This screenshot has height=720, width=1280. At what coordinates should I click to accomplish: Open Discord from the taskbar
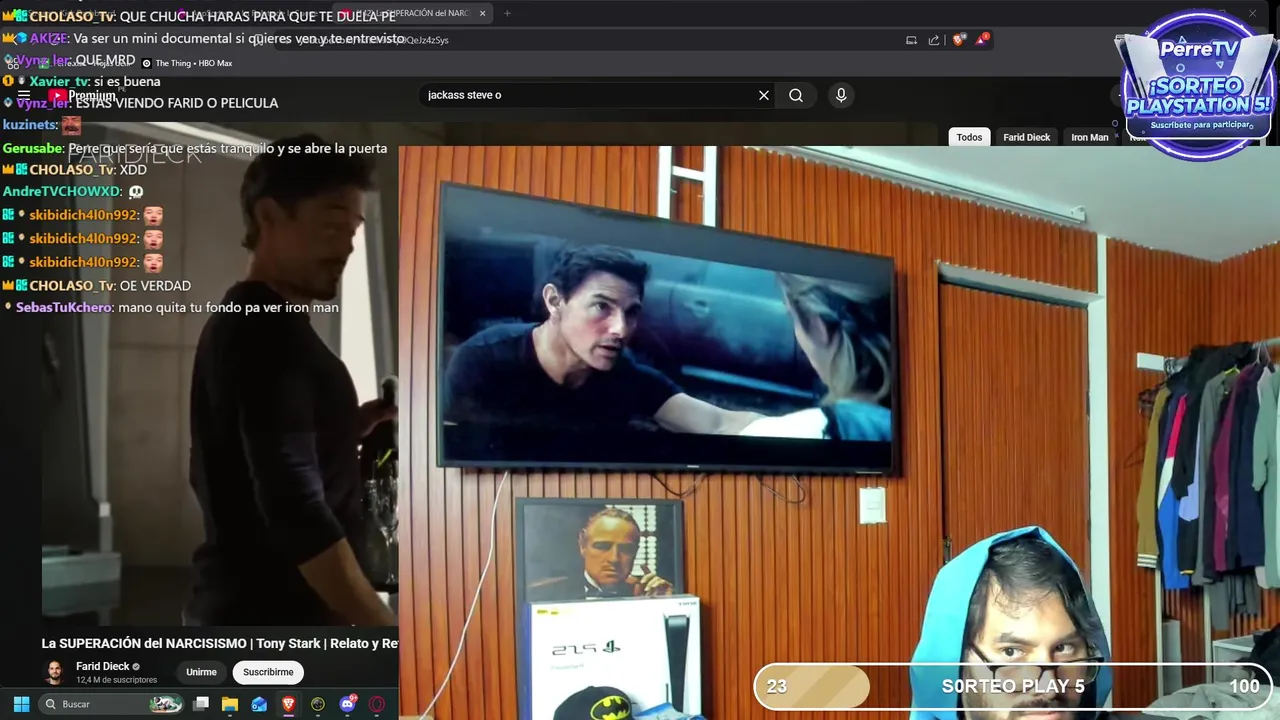pos(347,704)
